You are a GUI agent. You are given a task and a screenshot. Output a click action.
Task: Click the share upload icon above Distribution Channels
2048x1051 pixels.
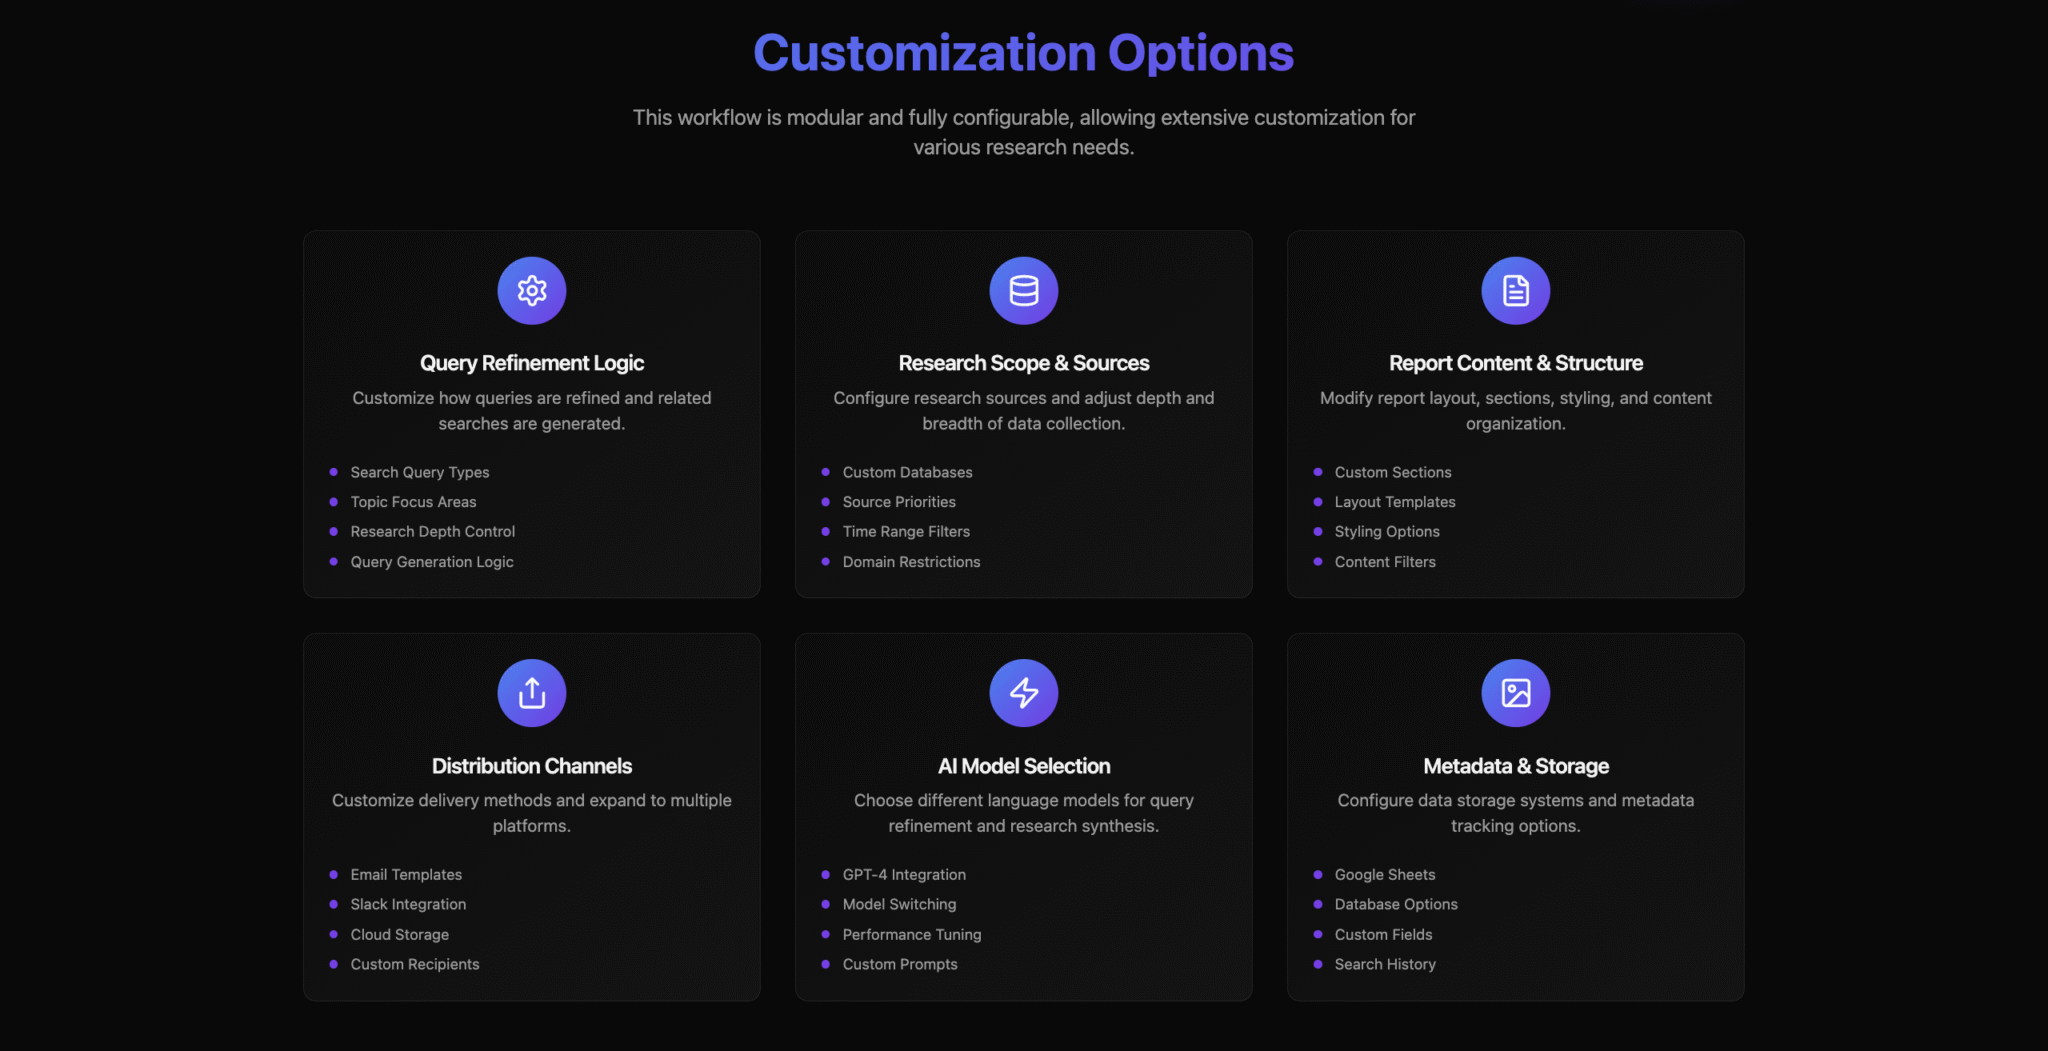pos(532,693)
